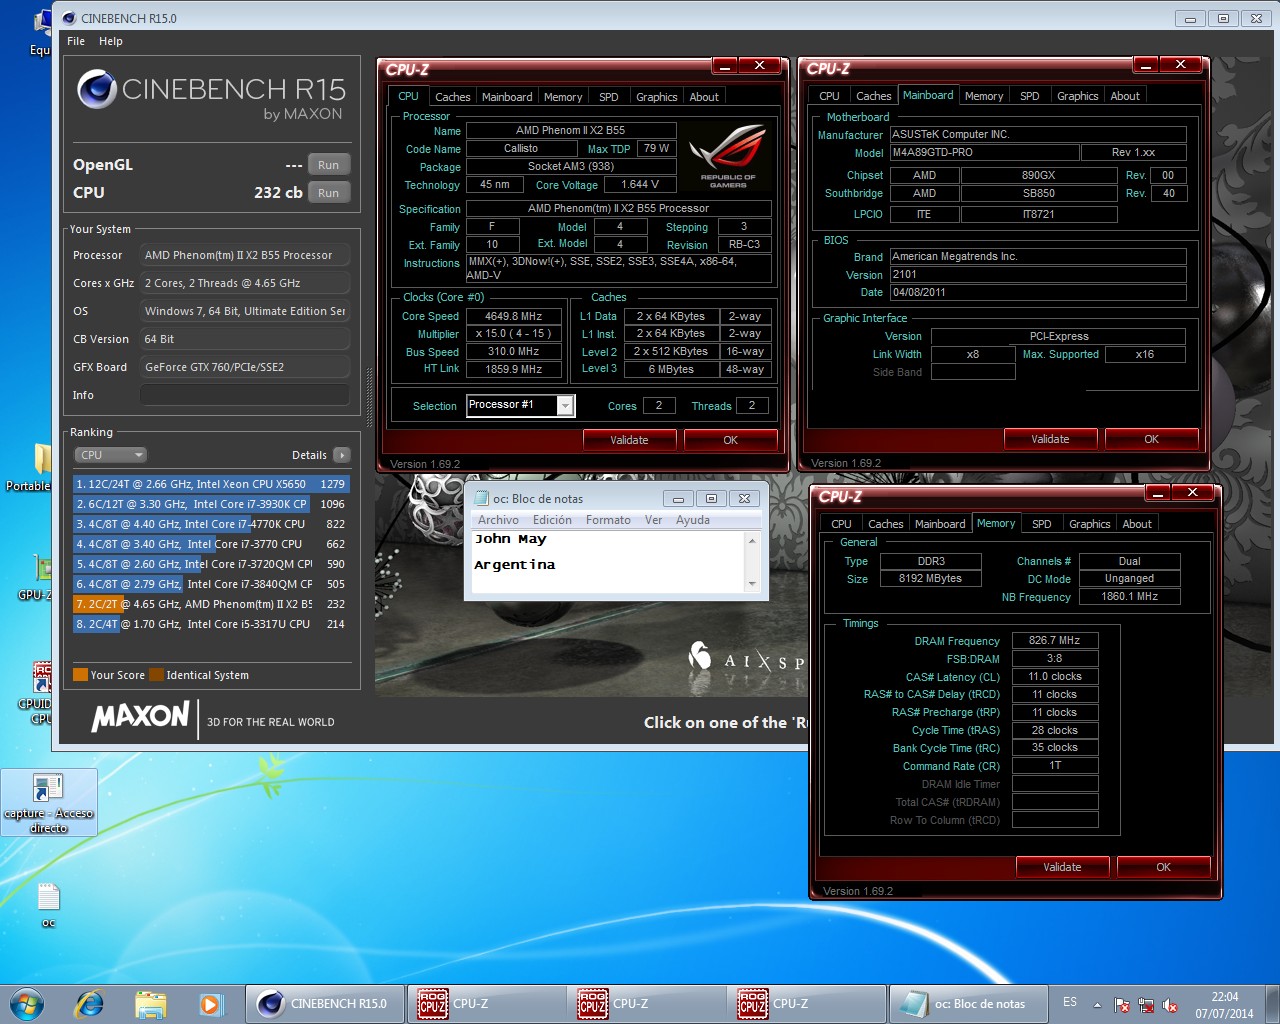Open Cinebench File menu
1280x1024 pixels.
point(76,41)
